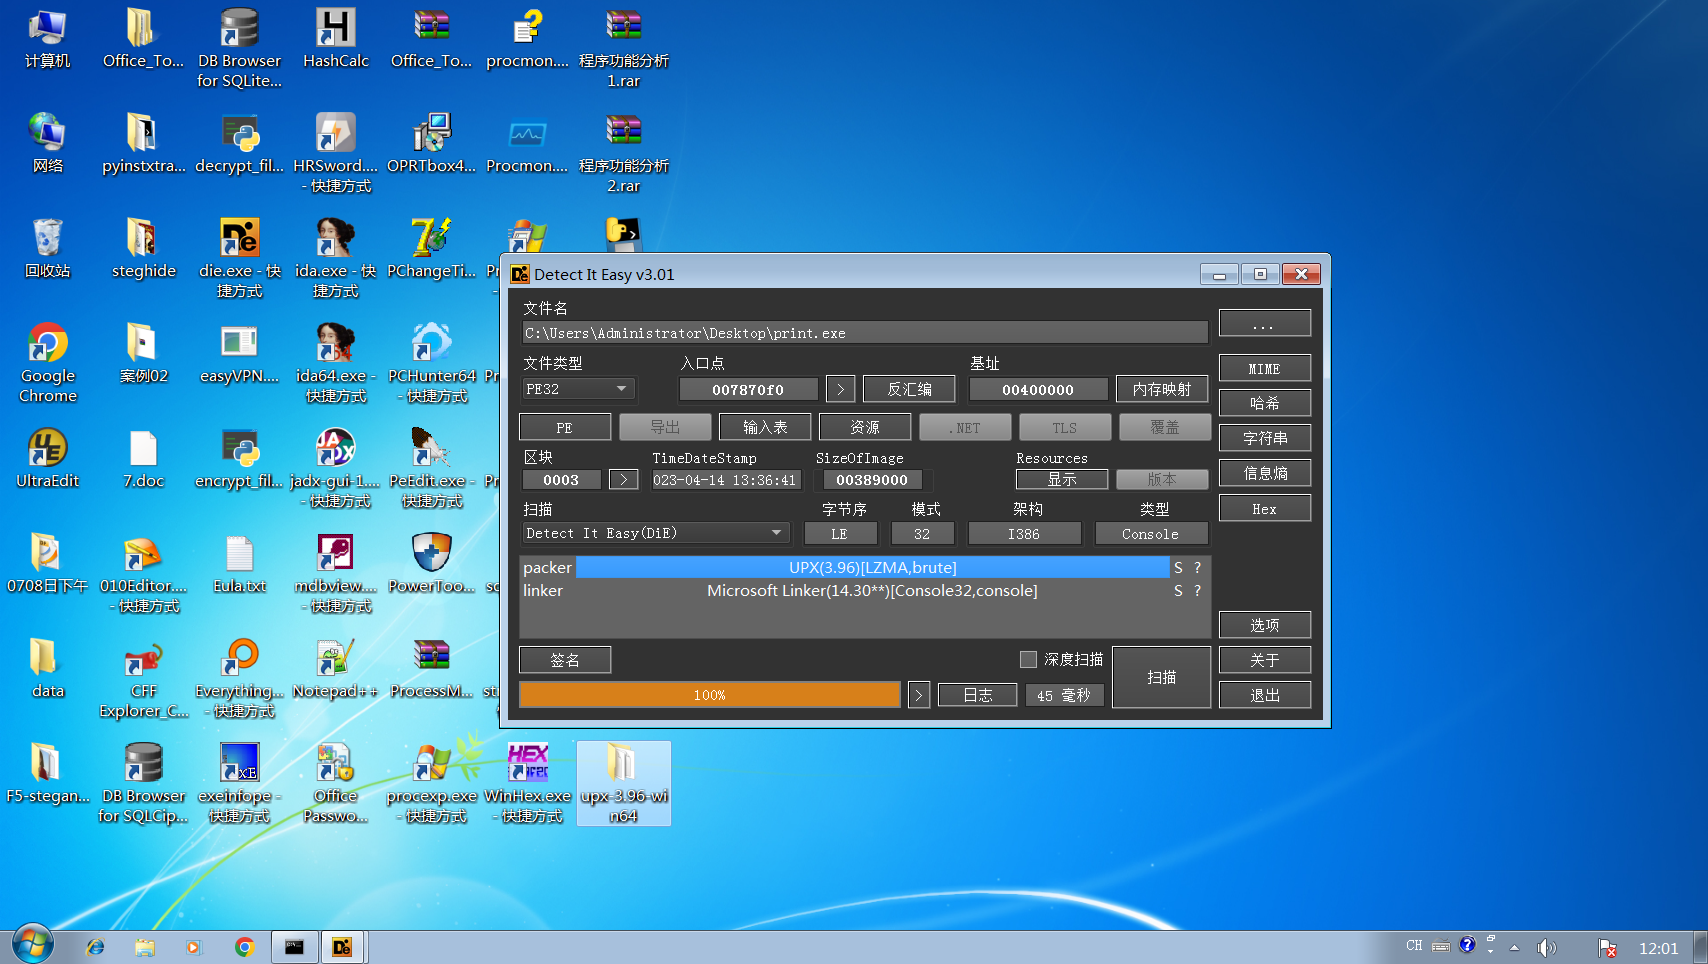Screen dimensions: 1708x964
Task: Open the 日志 log button
Action: [977, 694]
